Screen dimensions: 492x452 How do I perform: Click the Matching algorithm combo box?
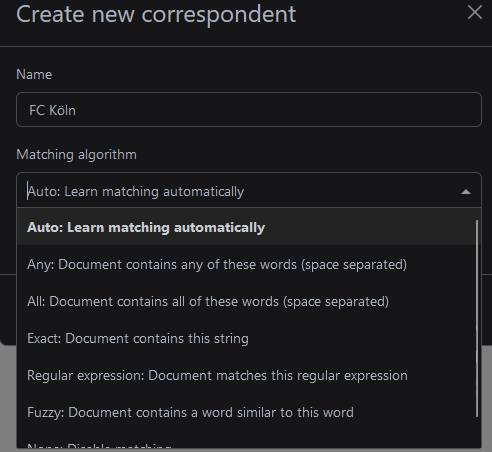click(x=249, y=191)
